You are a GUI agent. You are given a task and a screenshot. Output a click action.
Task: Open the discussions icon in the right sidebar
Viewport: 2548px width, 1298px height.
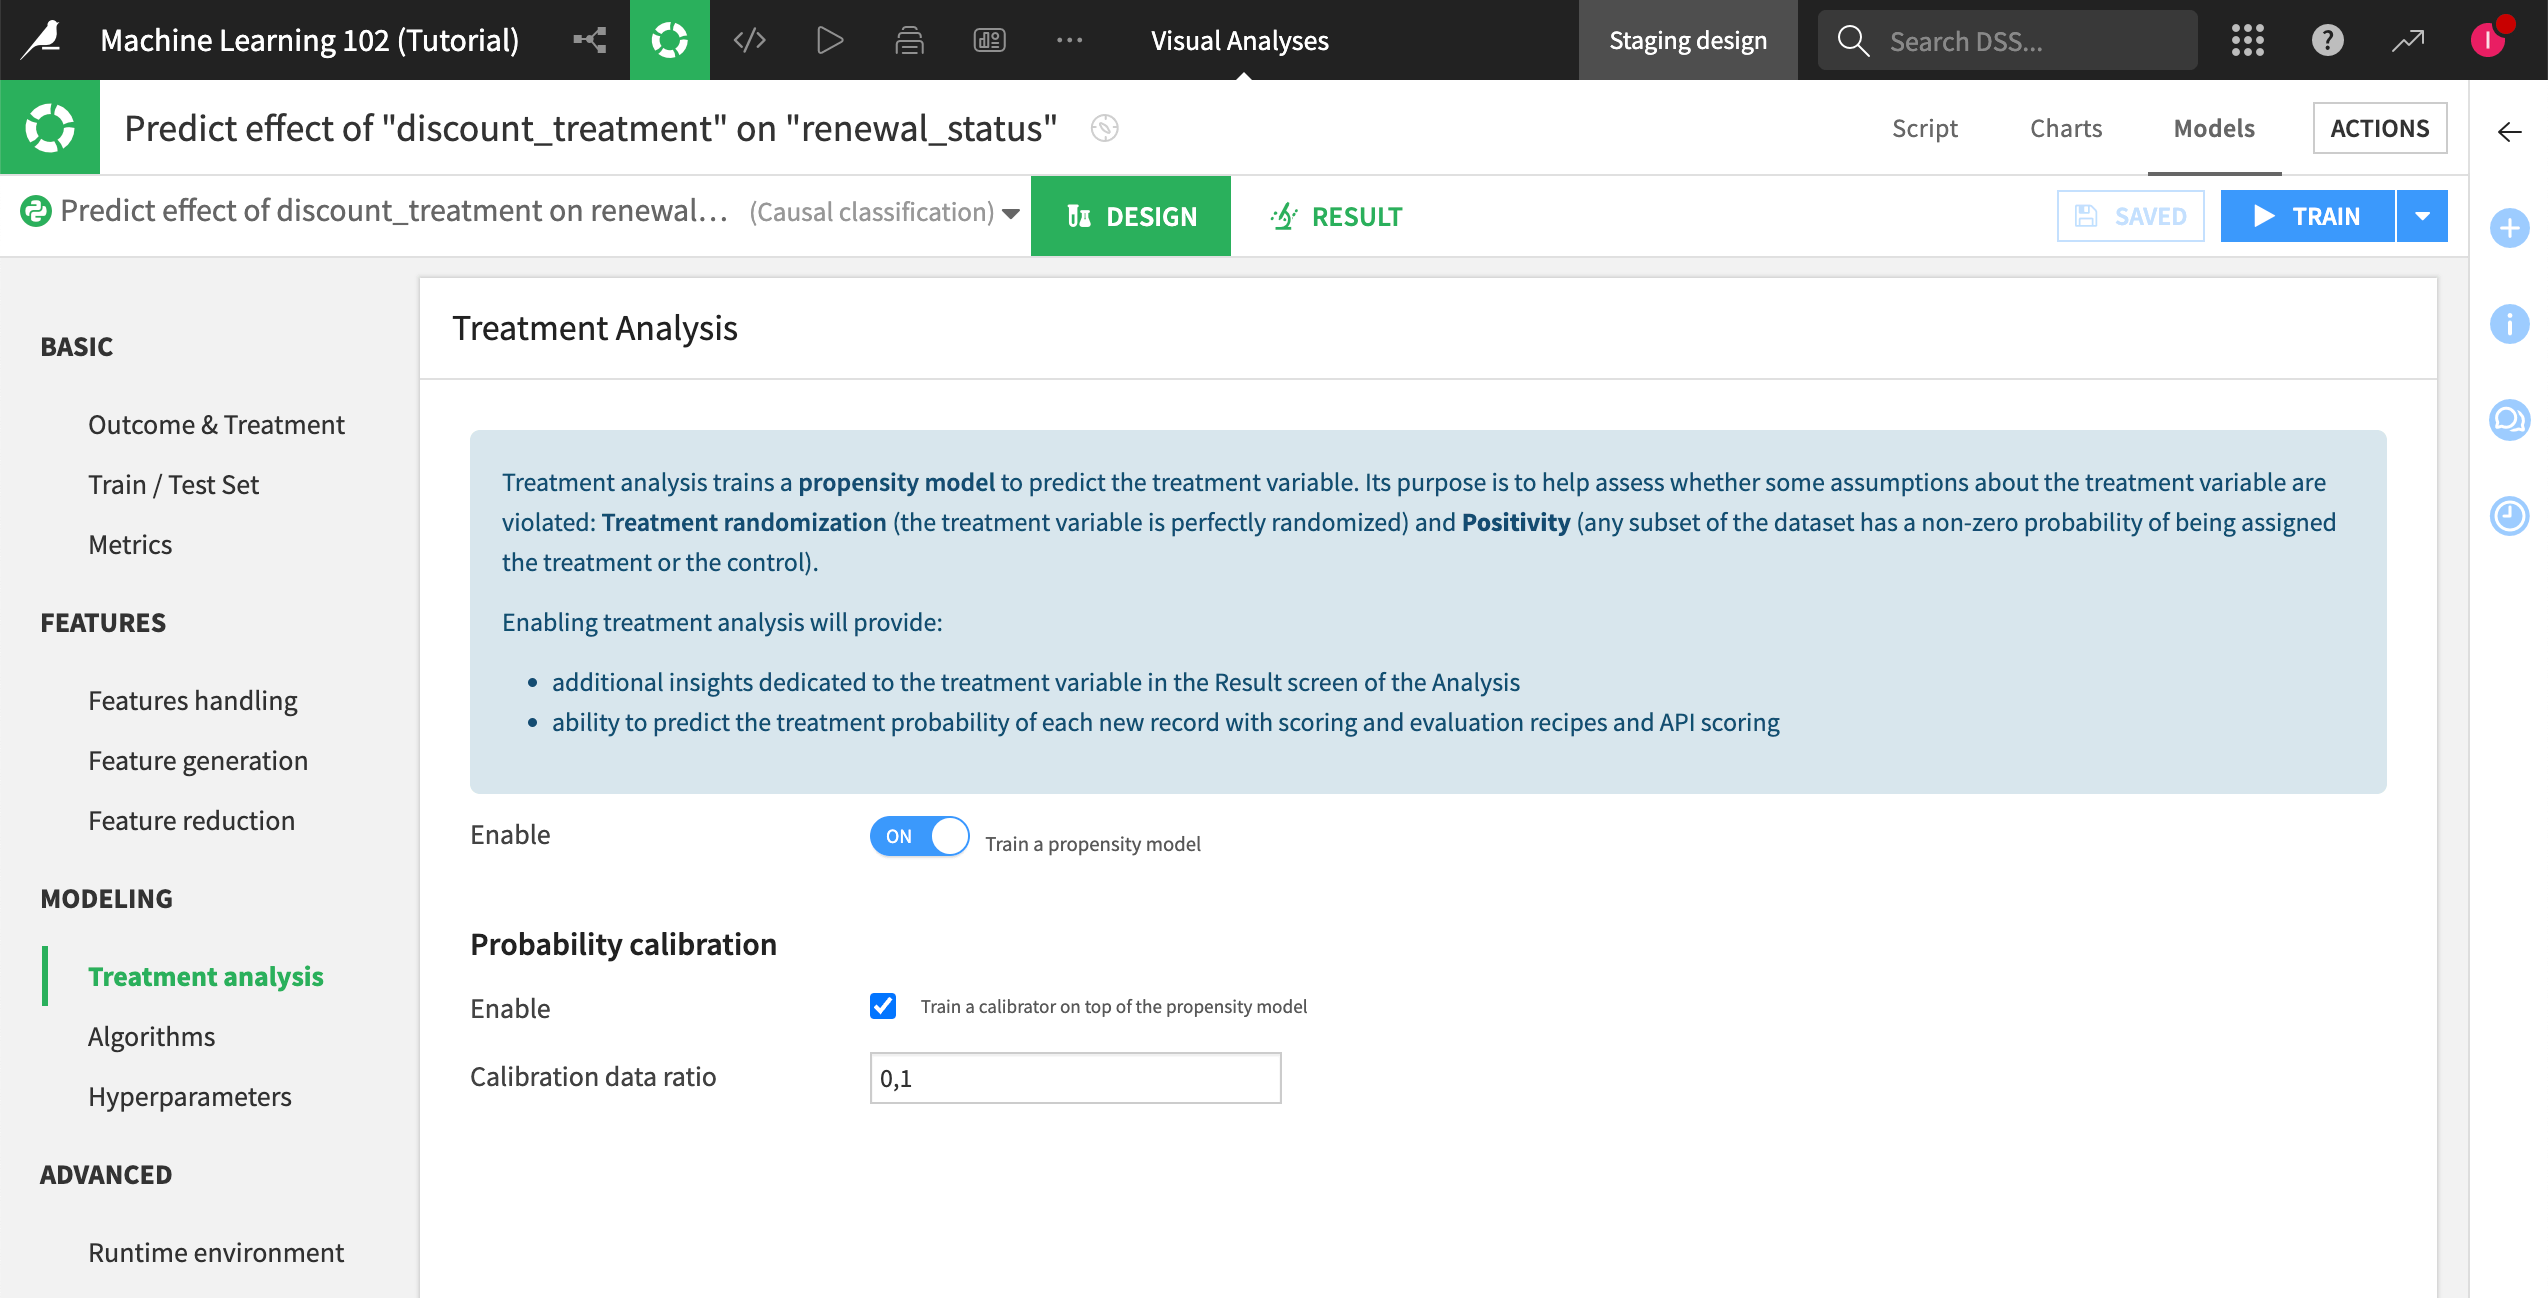[x=2510, y=420]
